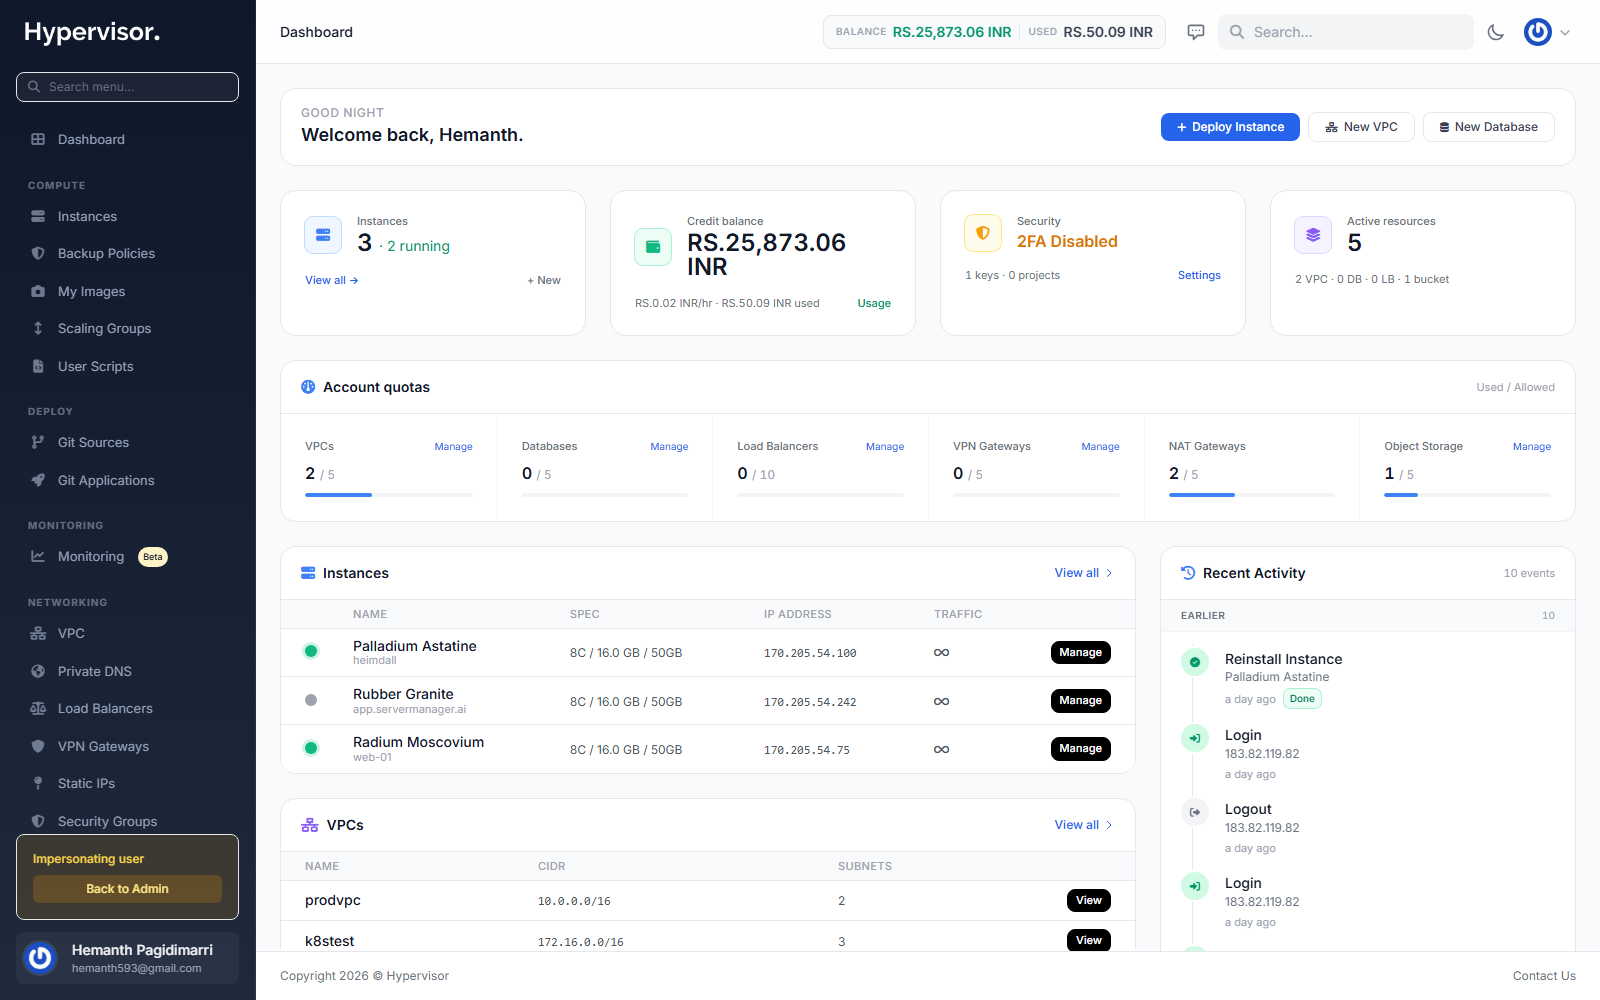Click the VPCs quota progress bar
This screenshot has height=1000, width=1600.
pos(389,495)
